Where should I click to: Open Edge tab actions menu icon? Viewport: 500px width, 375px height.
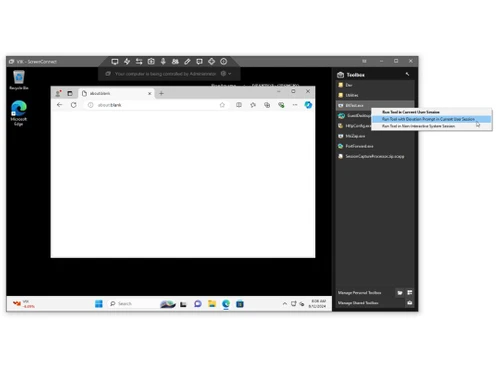tap(70, 93)
